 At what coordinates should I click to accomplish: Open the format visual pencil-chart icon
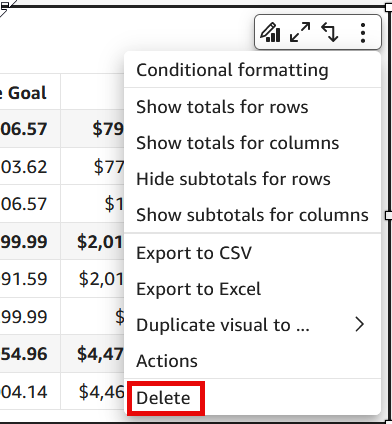(x=270, y=32)
